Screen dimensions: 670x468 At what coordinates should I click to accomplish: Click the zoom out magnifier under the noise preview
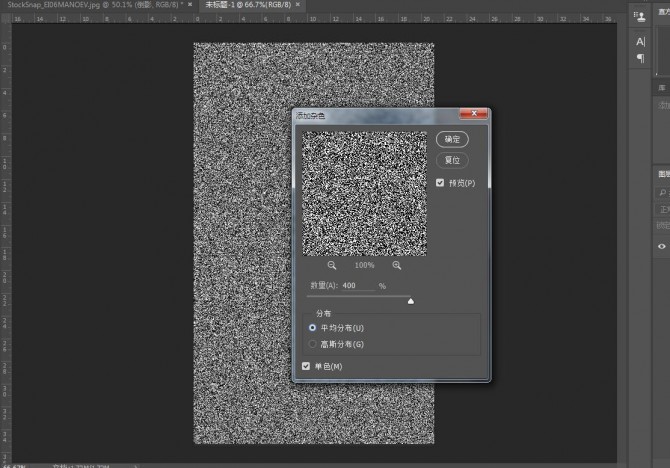(x=332, y=266)
